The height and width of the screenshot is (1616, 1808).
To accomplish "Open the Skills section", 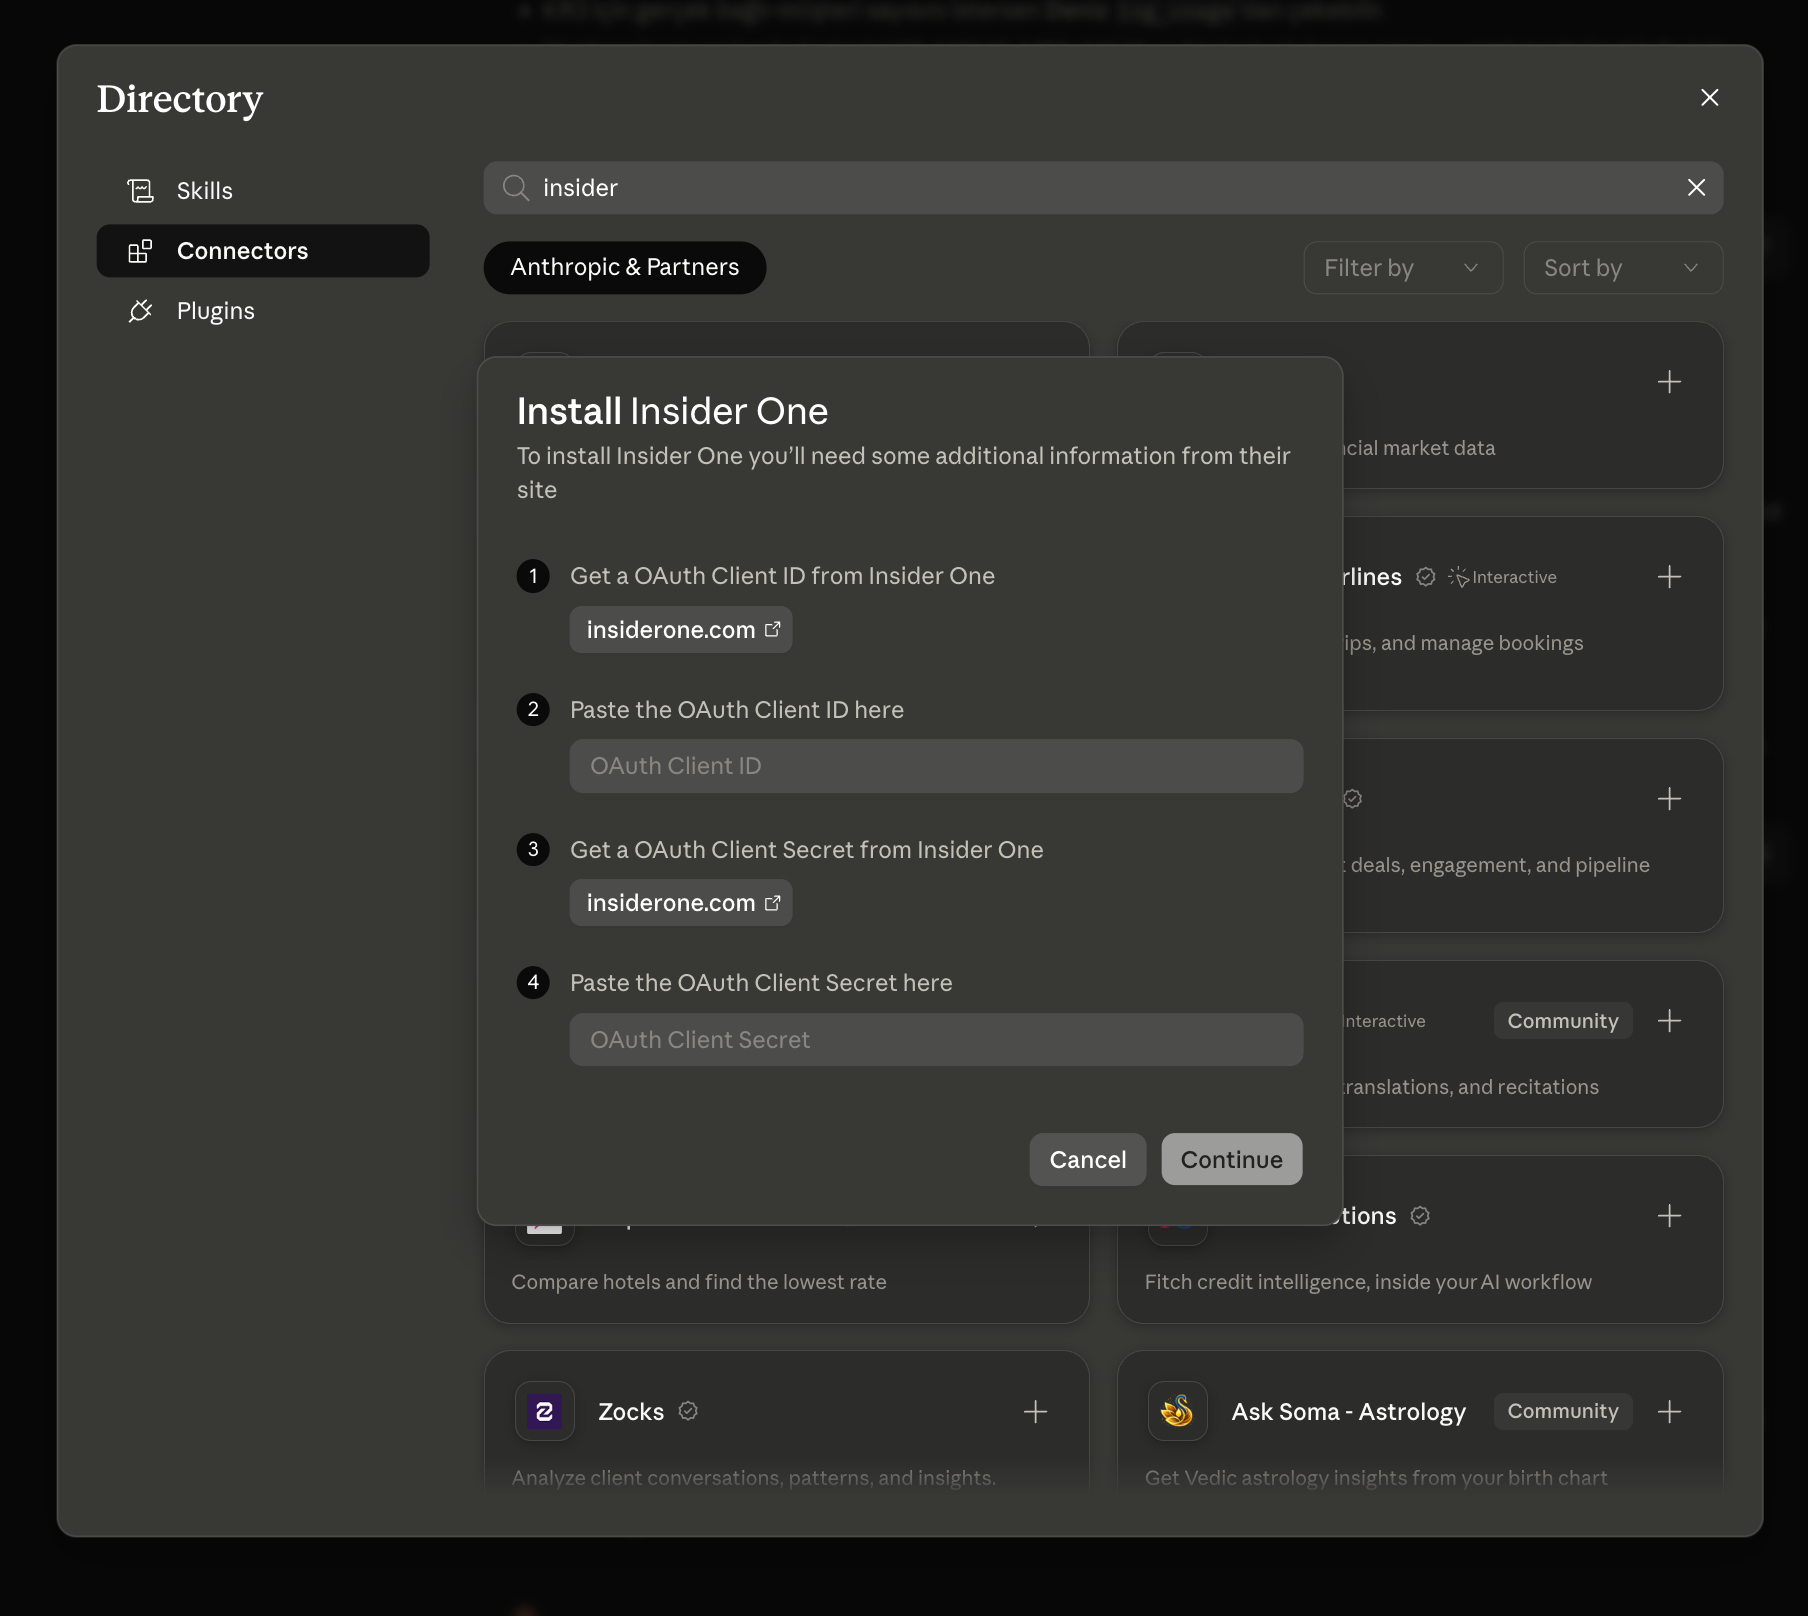I will pyautogui.click(x=263, y=191).
